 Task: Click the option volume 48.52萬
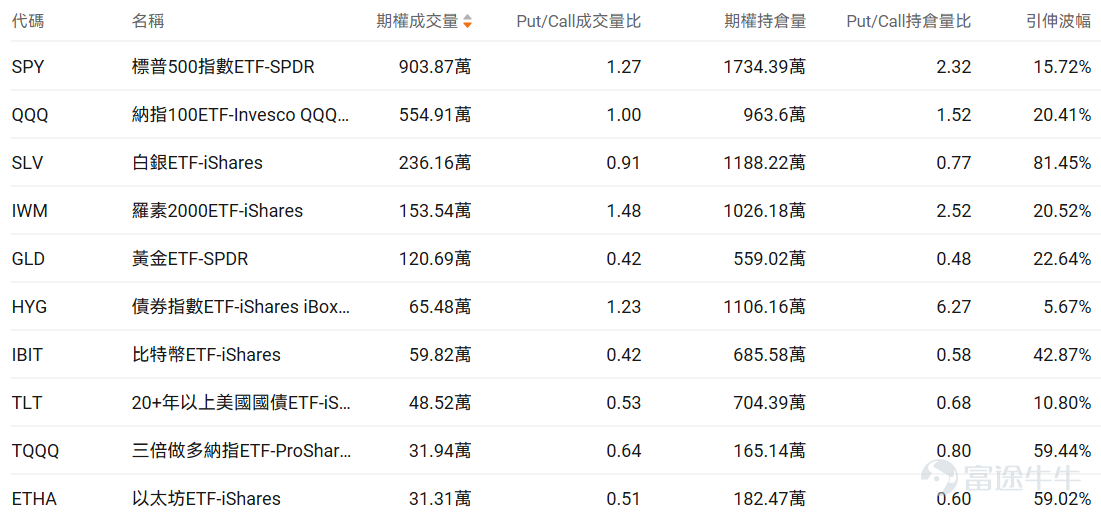(440, 403)
